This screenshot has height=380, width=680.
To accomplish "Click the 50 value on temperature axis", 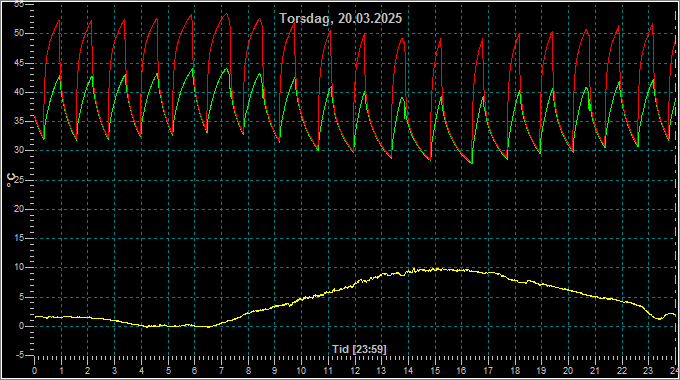I will click(19, 33).
